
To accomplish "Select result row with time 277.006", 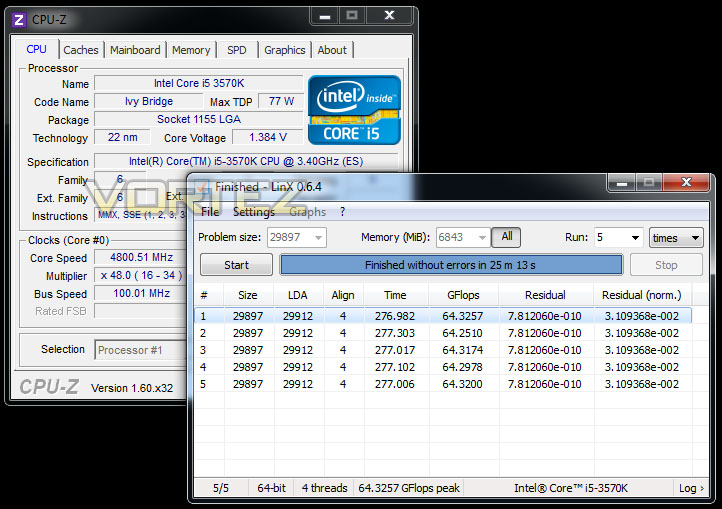I will [x=443, y=384].
